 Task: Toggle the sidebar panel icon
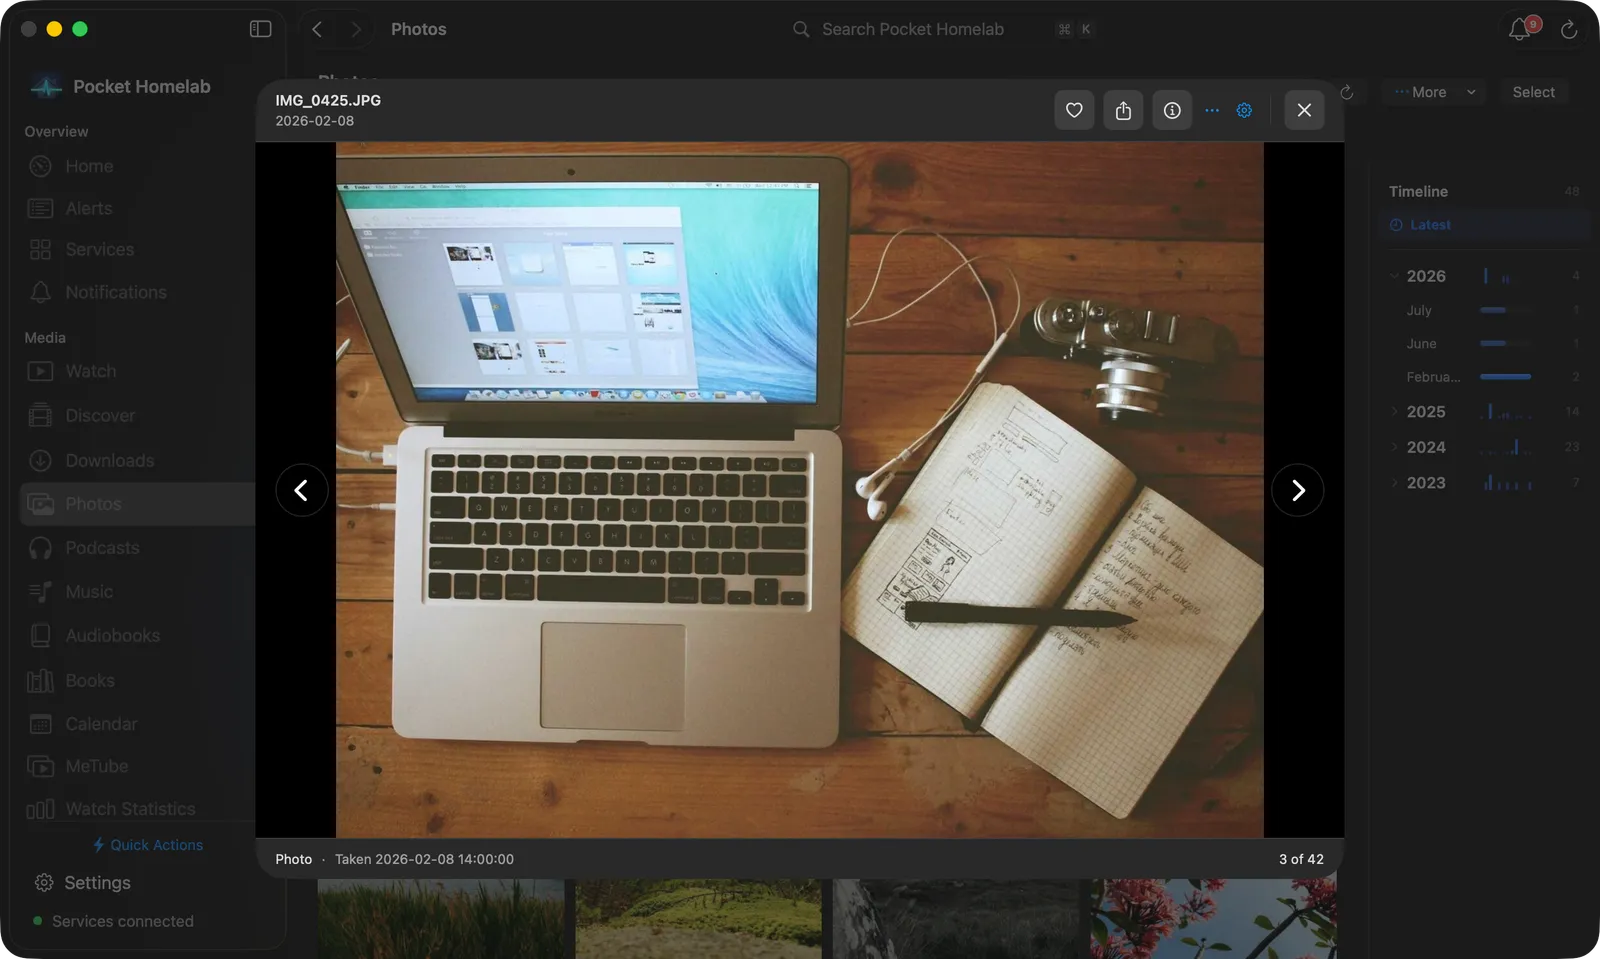point(260,29)
